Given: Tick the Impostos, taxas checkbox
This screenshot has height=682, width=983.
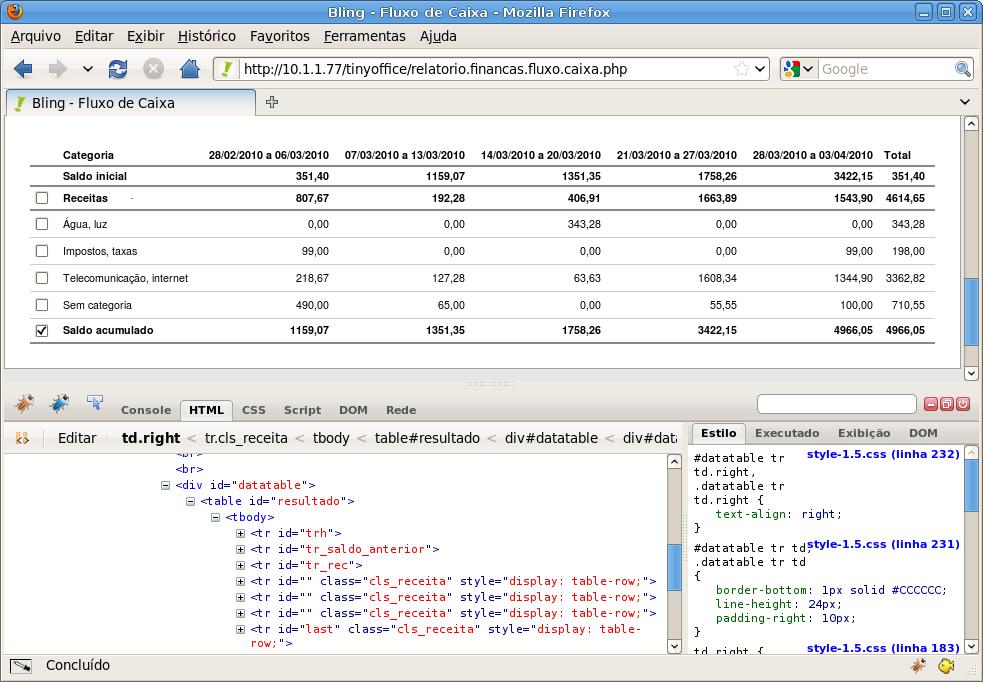Looking at the screenshot, I should 42,251.
